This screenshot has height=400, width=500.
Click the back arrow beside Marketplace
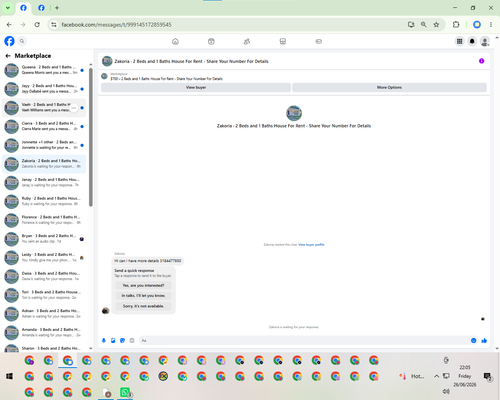(x=8, y=56)
